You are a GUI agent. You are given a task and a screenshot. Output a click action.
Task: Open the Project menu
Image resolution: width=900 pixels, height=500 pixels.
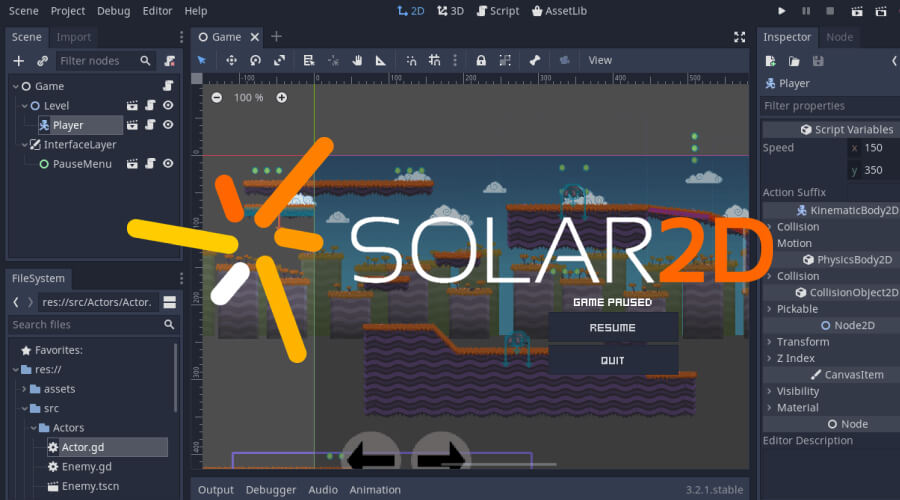click(68, 11)
